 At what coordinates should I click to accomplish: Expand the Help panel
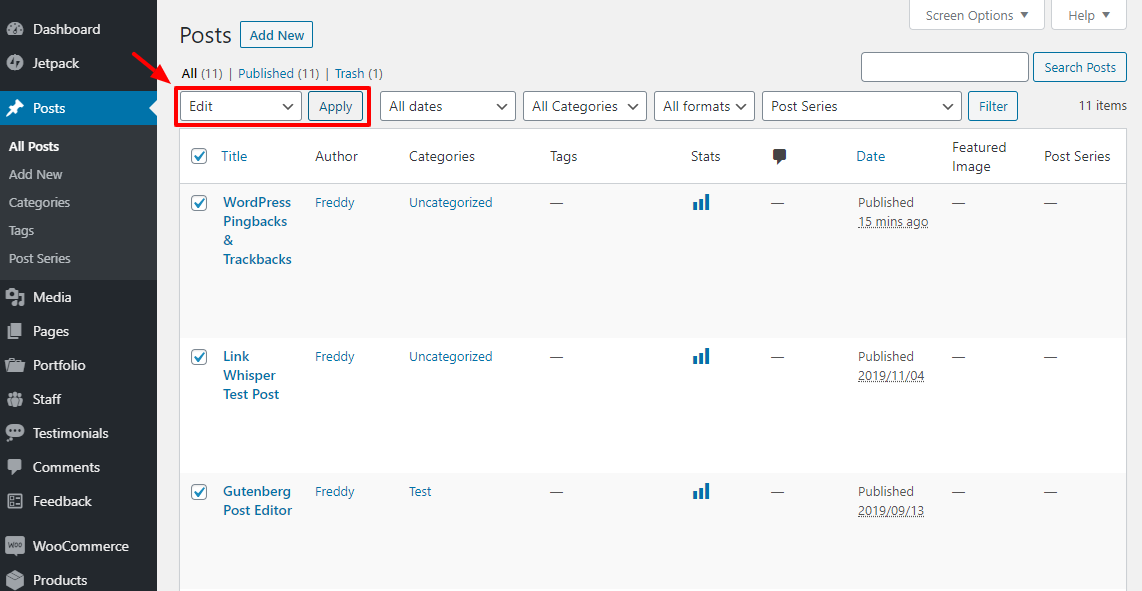[x=1089, y=15]
